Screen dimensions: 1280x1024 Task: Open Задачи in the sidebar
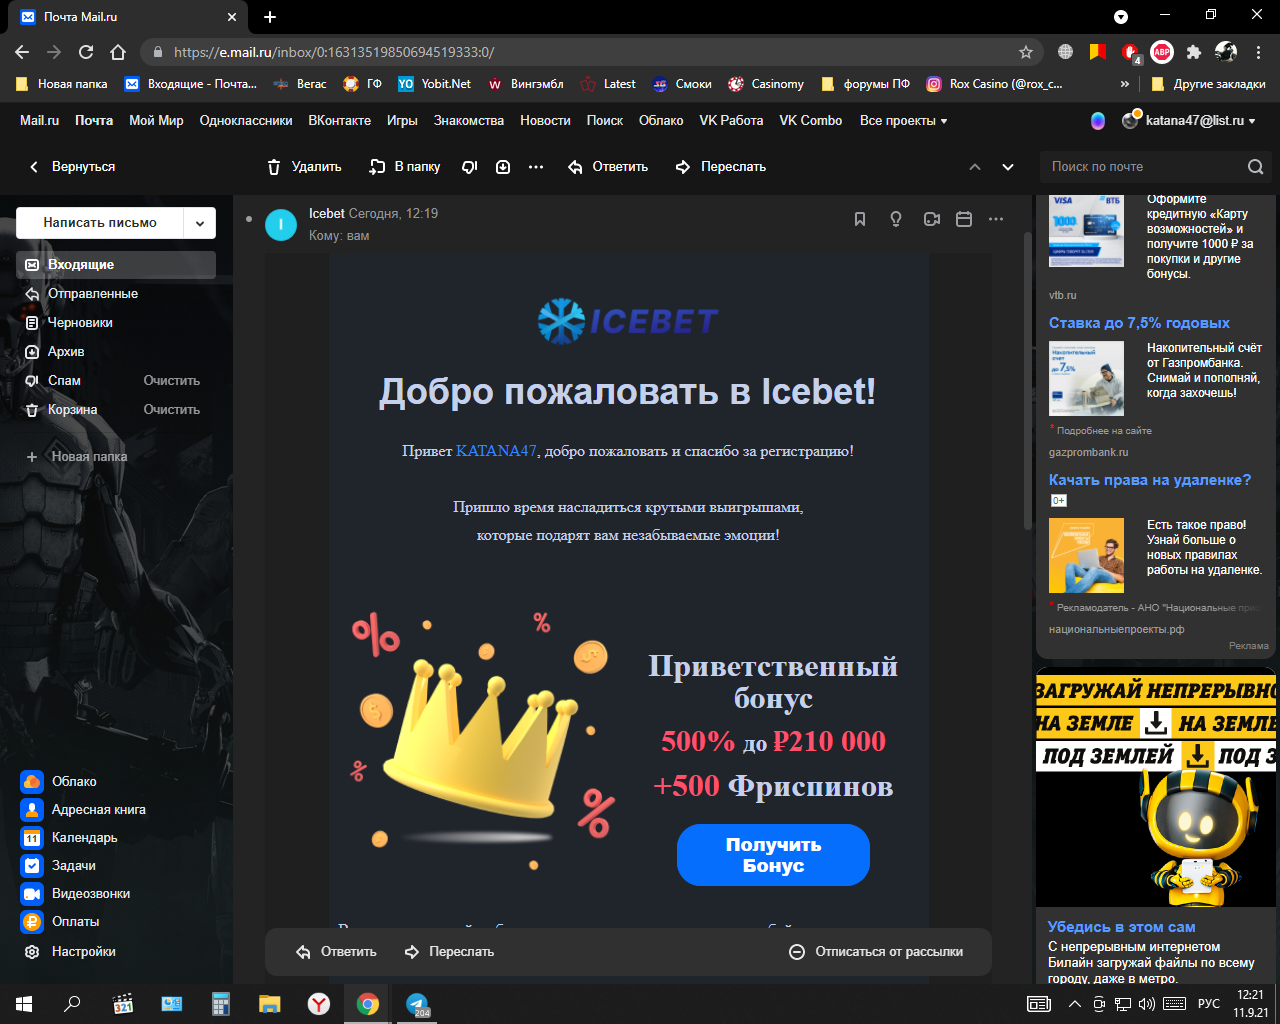point(60,865)
